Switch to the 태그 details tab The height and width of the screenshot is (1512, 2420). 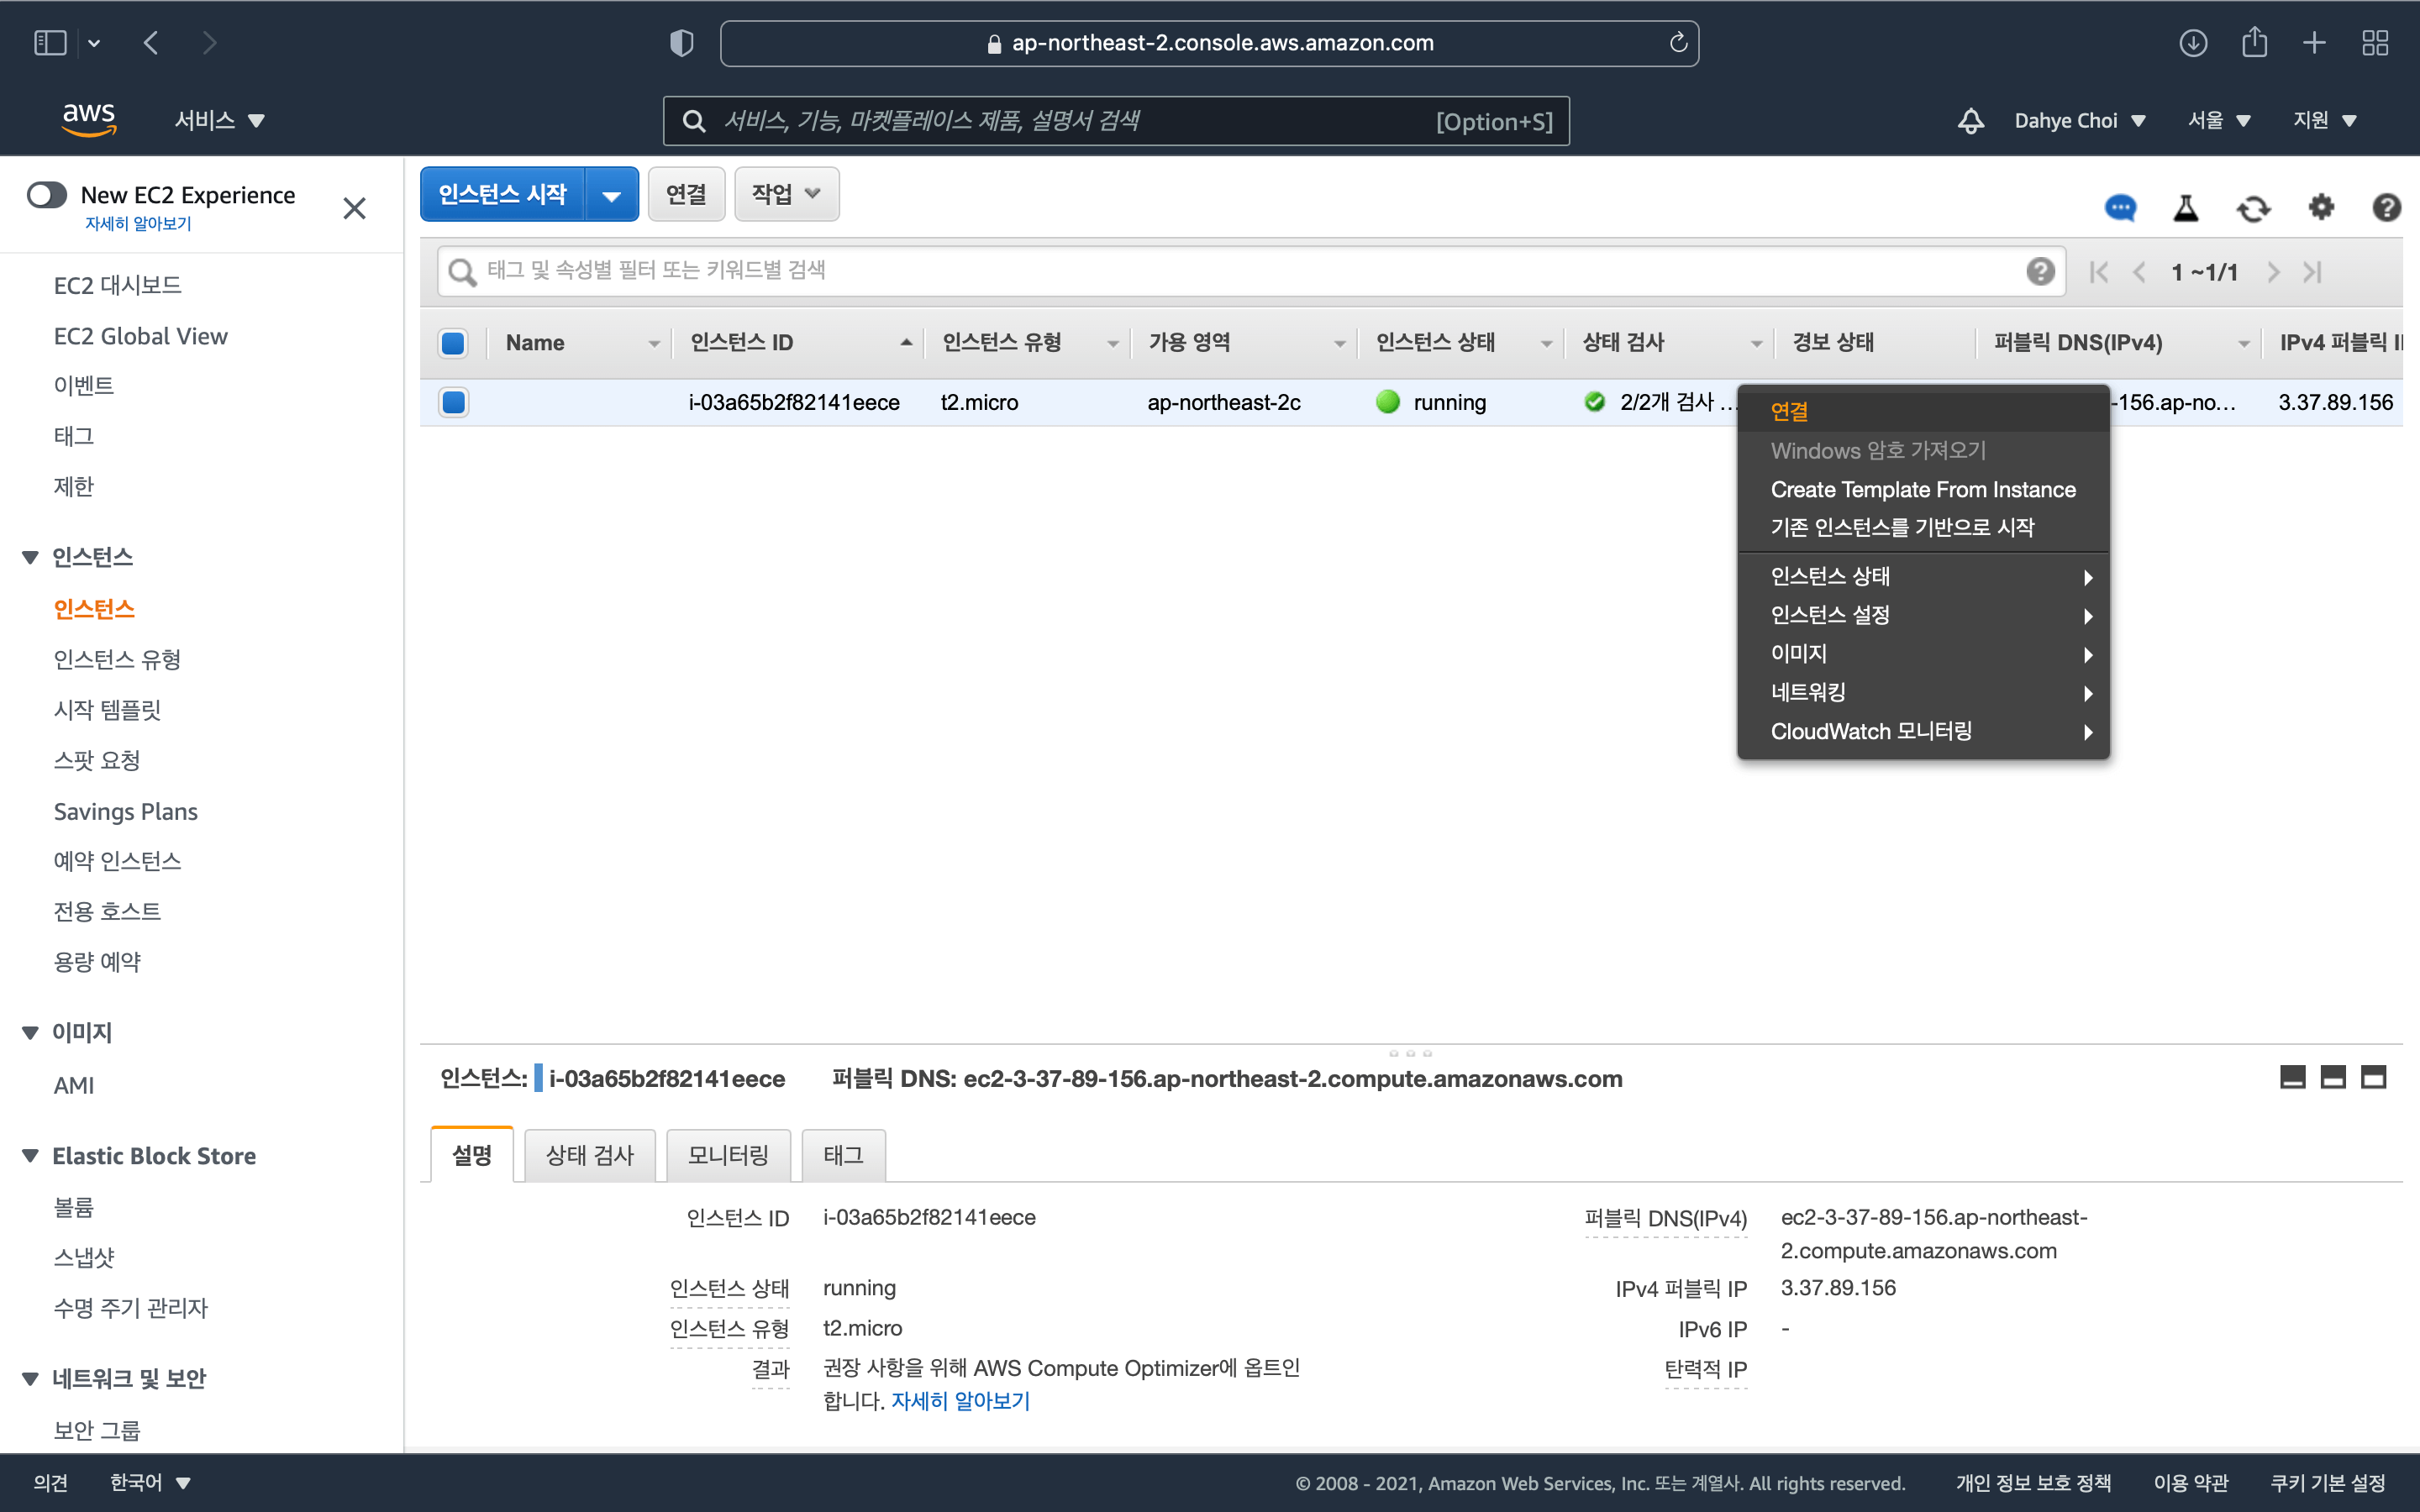pos(843,1155)
